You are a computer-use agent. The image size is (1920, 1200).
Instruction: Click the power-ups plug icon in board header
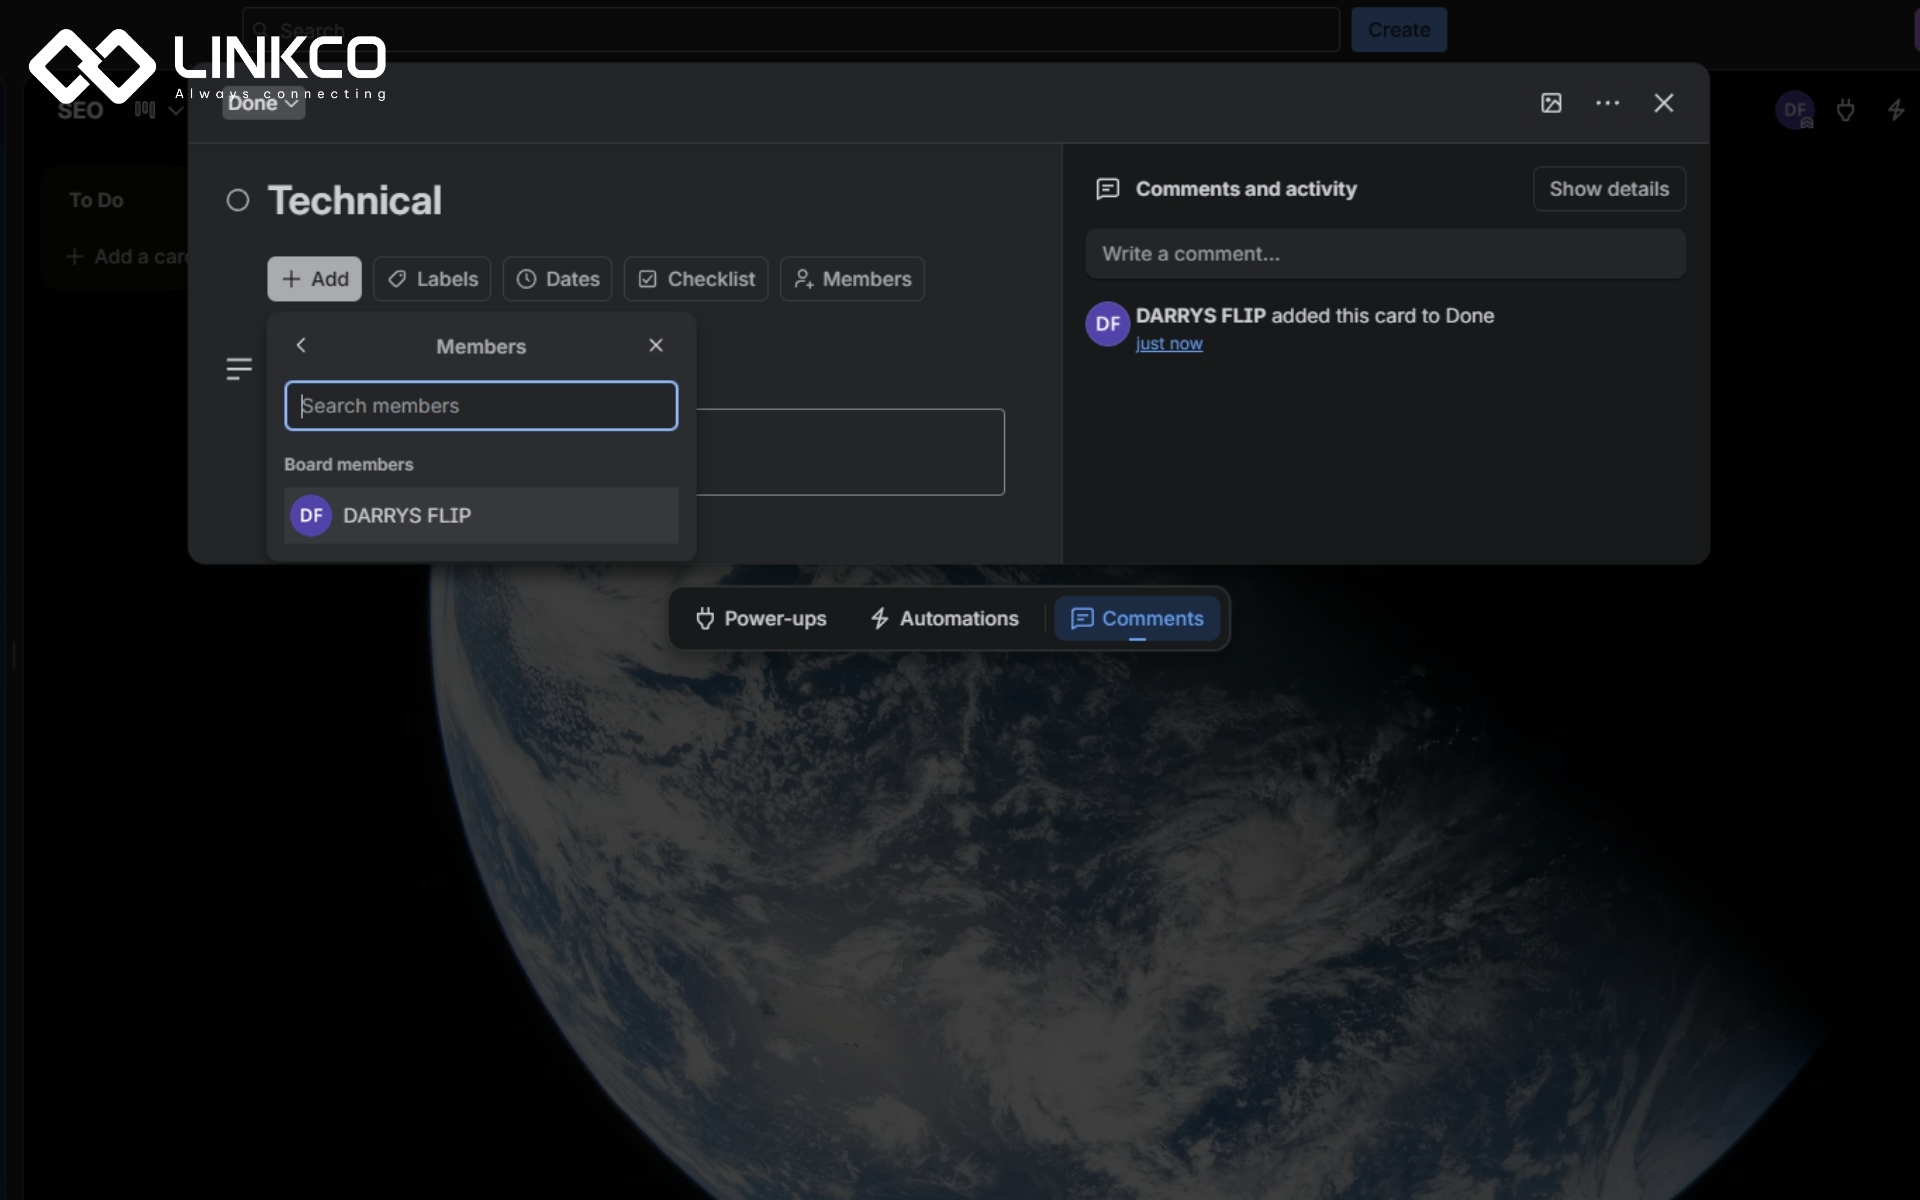pyautogui.click(x=1846, y=110)
